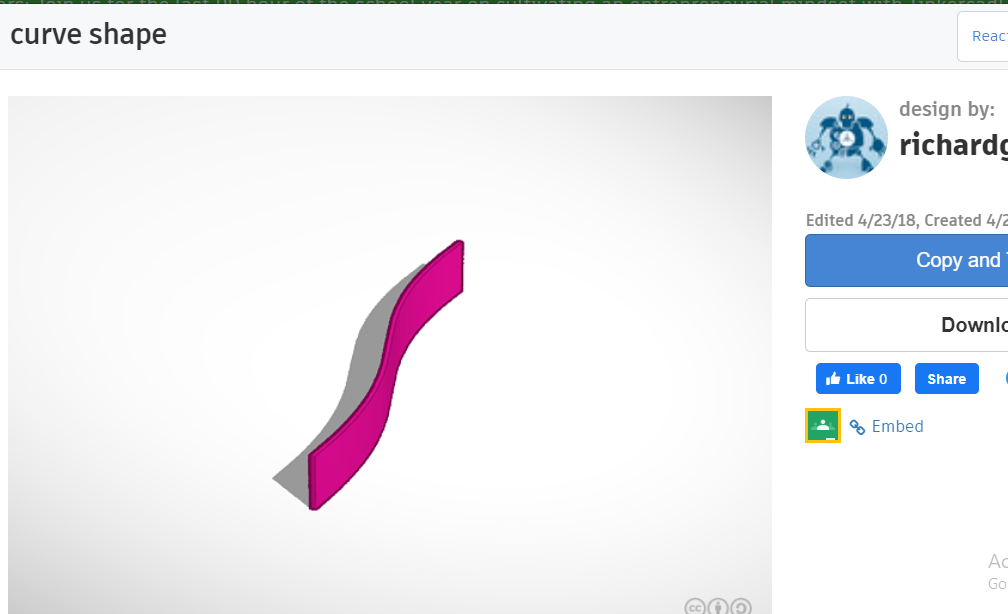Click the 'design by:' label
The width and height of the screenshot is (1008, 614).
pos(946,109)
